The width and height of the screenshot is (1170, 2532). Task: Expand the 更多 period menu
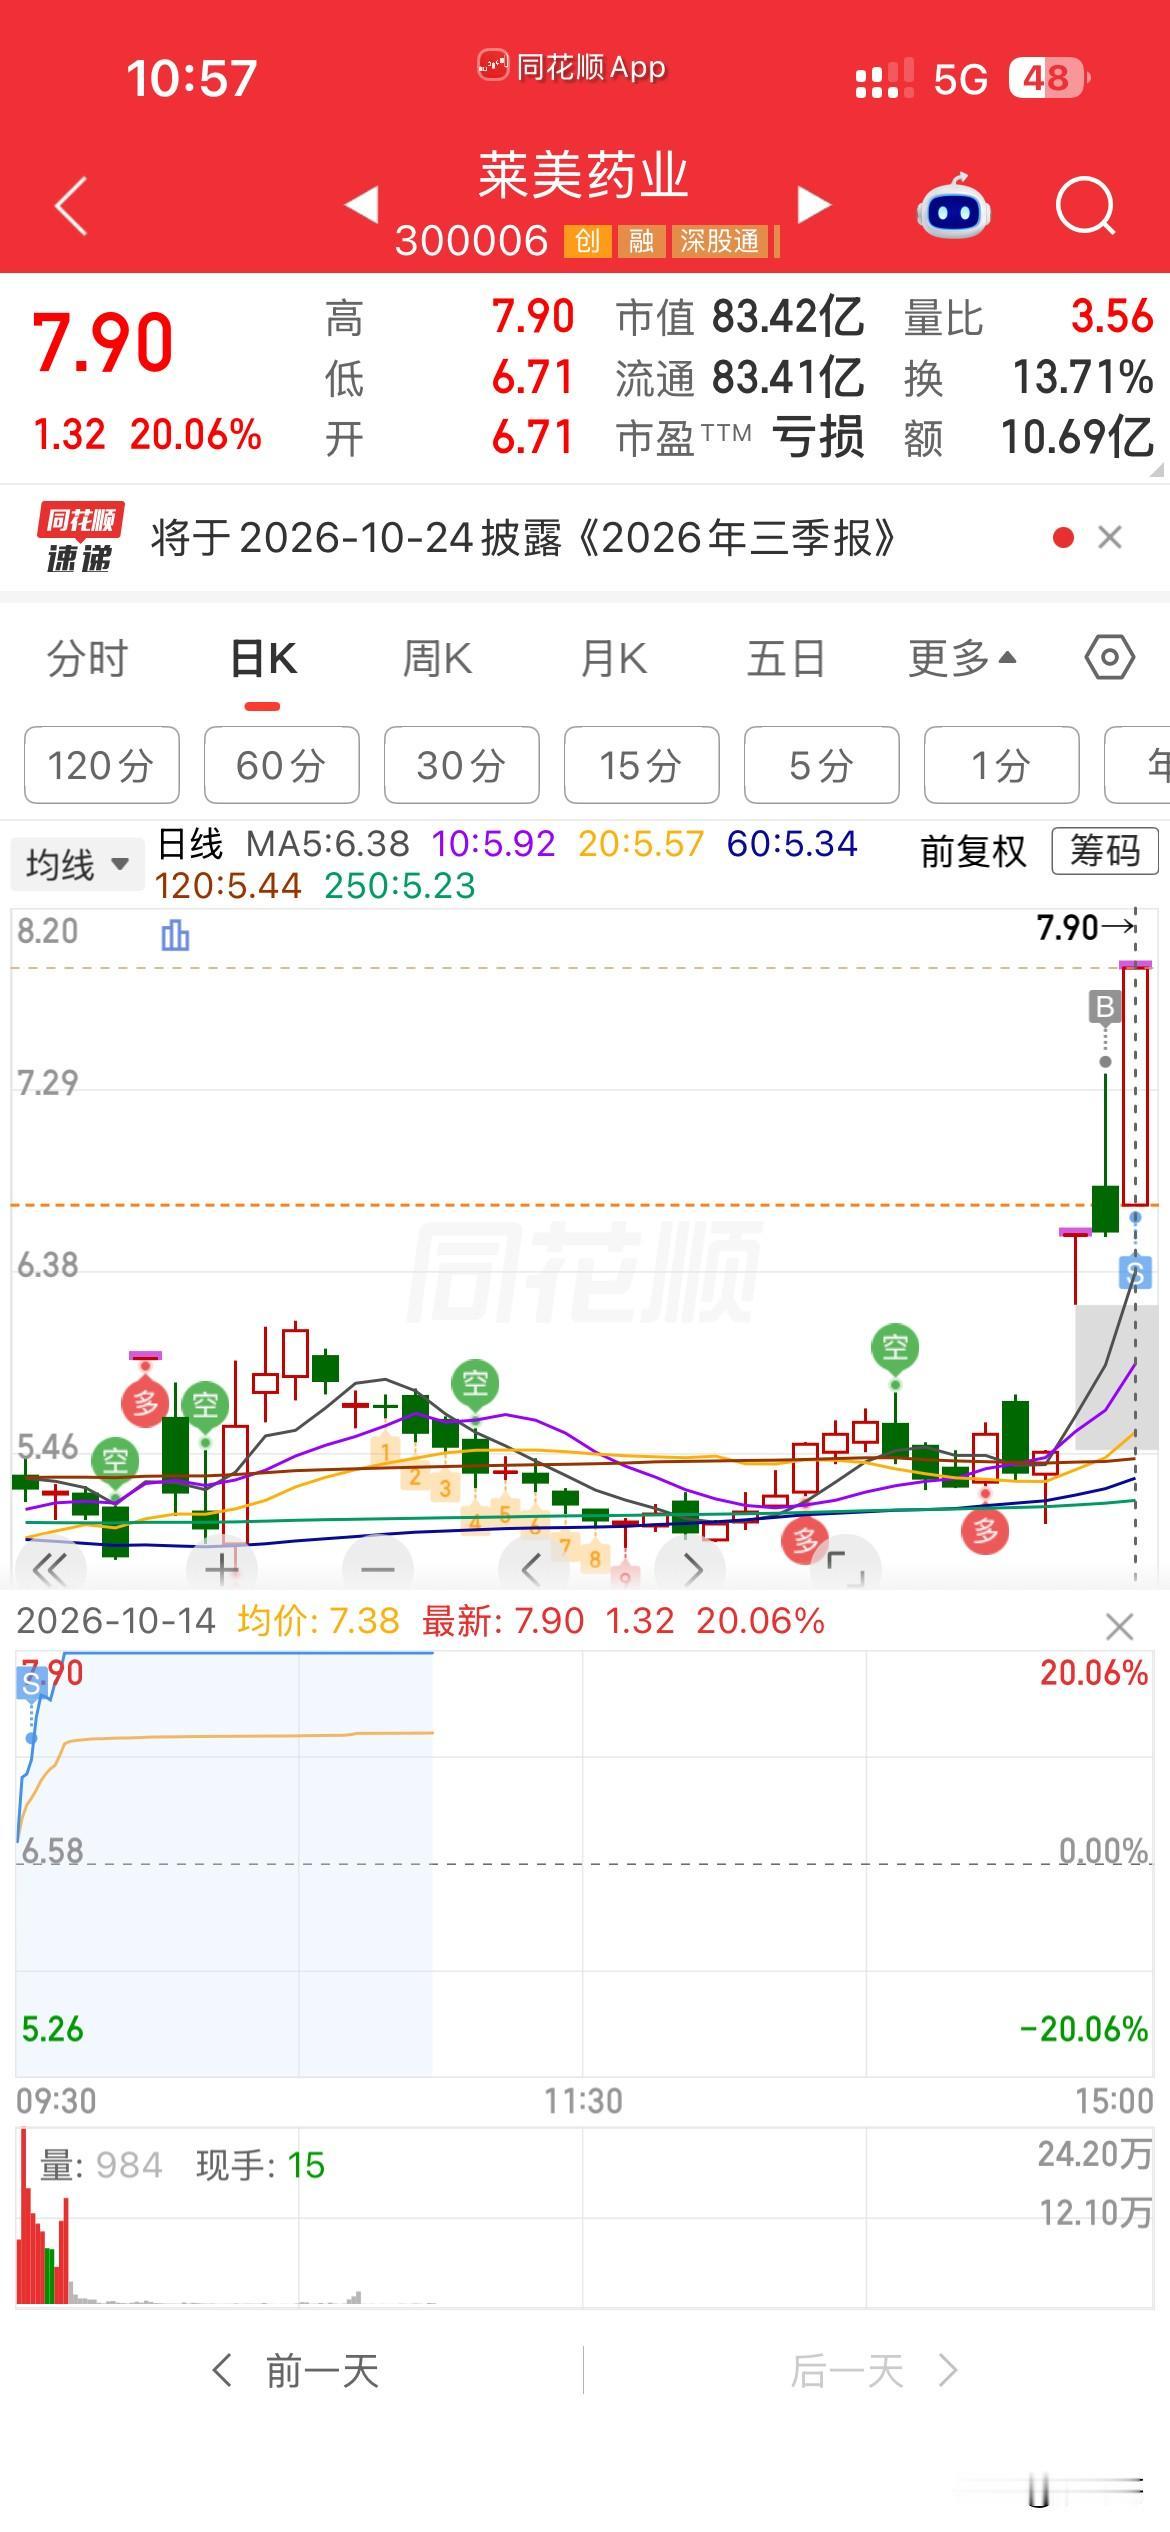point(962,659)
